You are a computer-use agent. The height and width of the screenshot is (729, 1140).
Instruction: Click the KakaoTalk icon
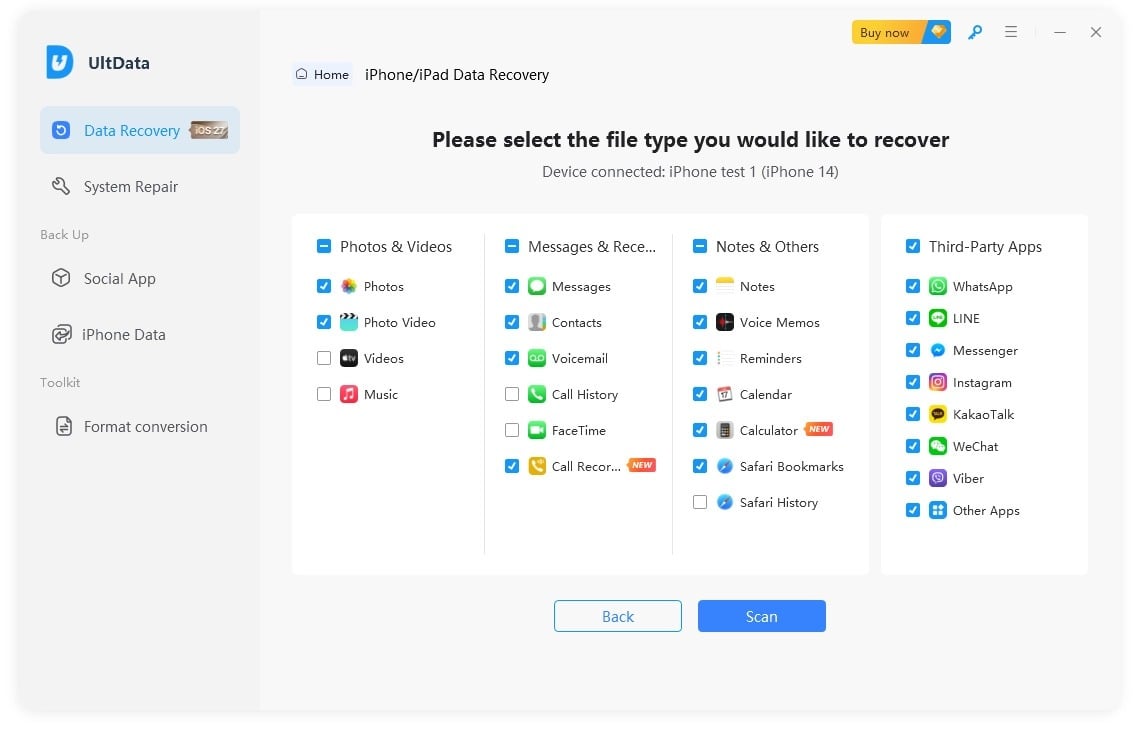click(x=938, y=414)
